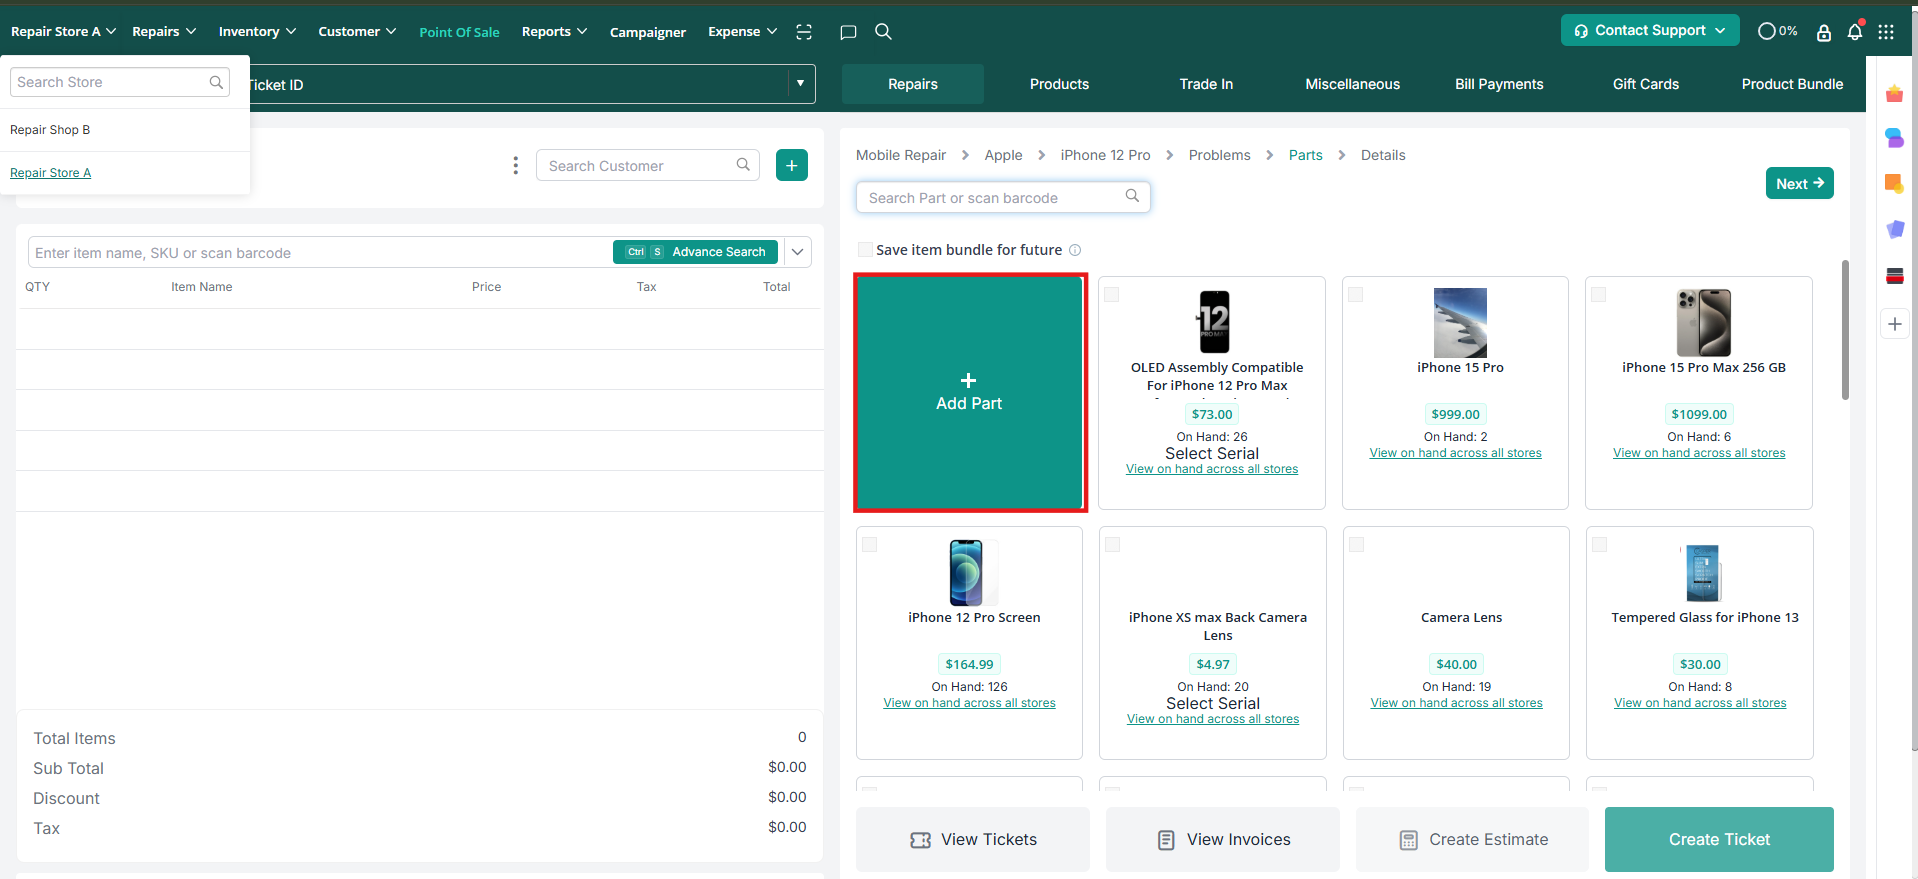Tick checkbox on iPhone 15 Pro Max card
The image size is (1918, 879).
[1599, 295]
